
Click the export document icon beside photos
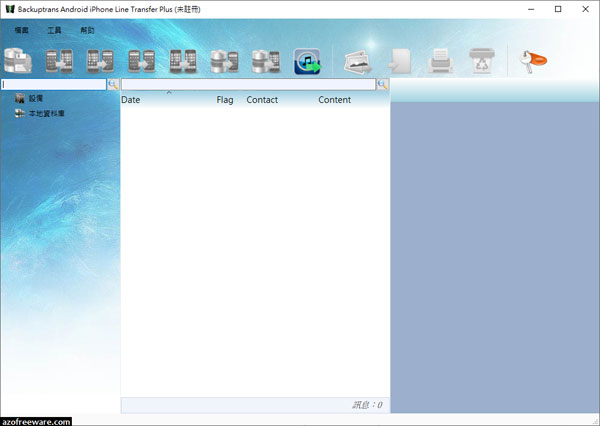click(400, 62)
